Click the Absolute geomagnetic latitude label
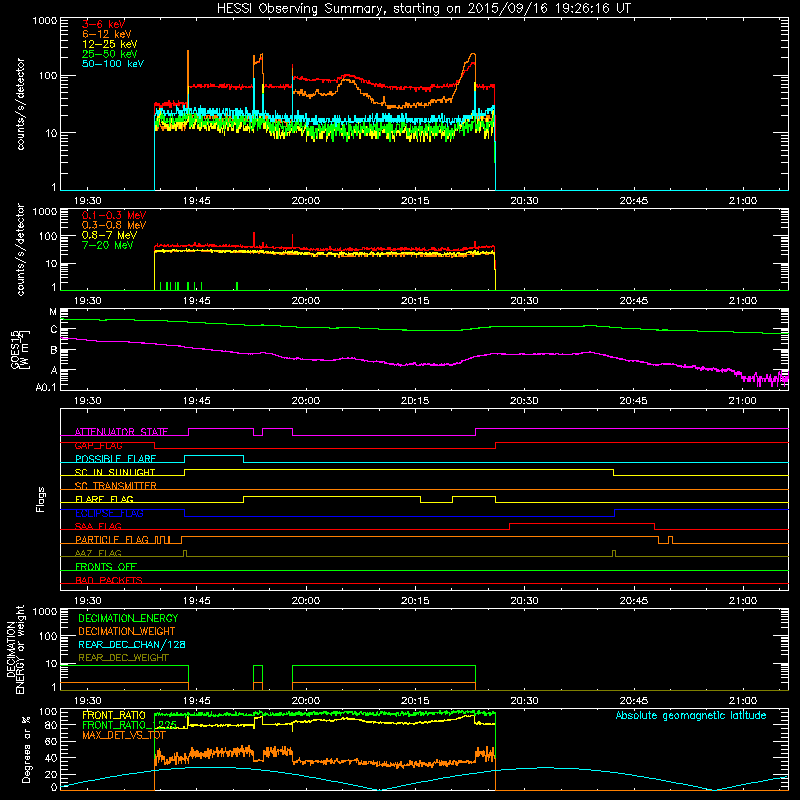The height and width of the screenshot is (800, 800). tap(691, 715)
